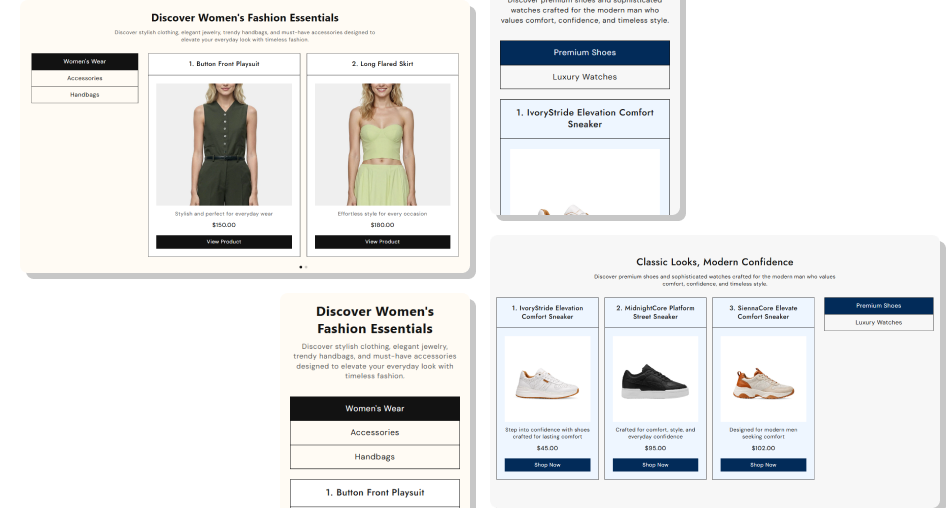950x508 pixels.
Task: Open the orange-white SiennaCore sneaker image
Action: 763,379
